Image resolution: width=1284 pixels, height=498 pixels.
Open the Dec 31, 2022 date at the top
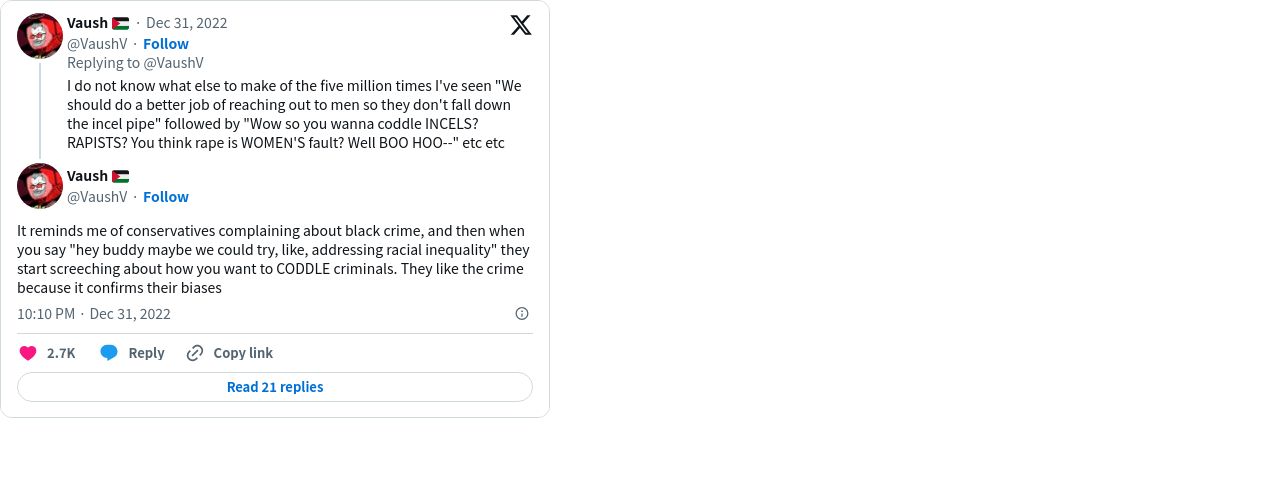coord(187,23)
